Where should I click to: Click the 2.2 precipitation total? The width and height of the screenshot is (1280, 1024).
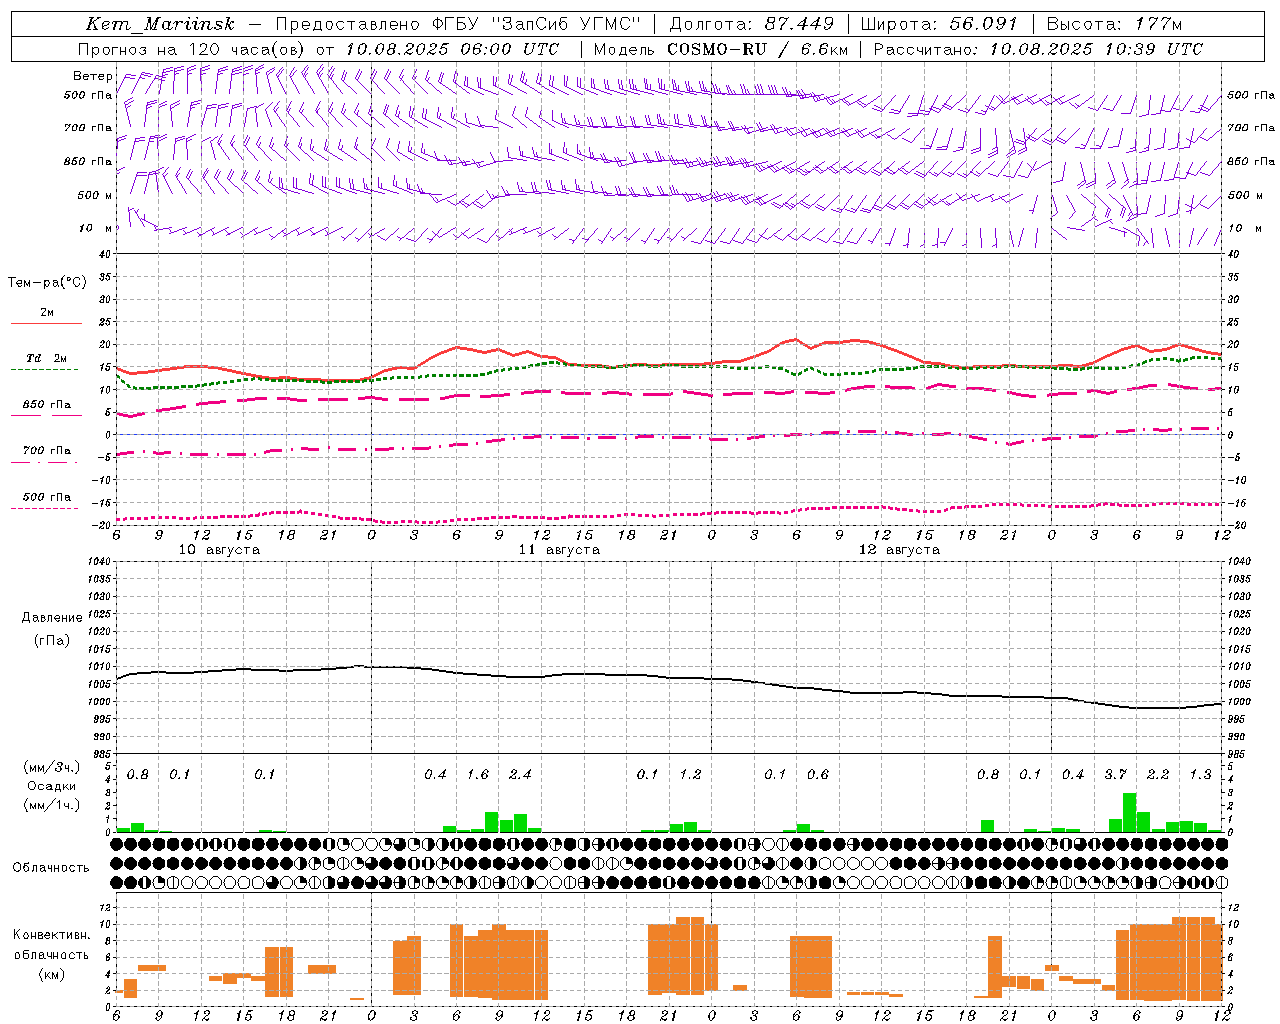pos(1158,774)
